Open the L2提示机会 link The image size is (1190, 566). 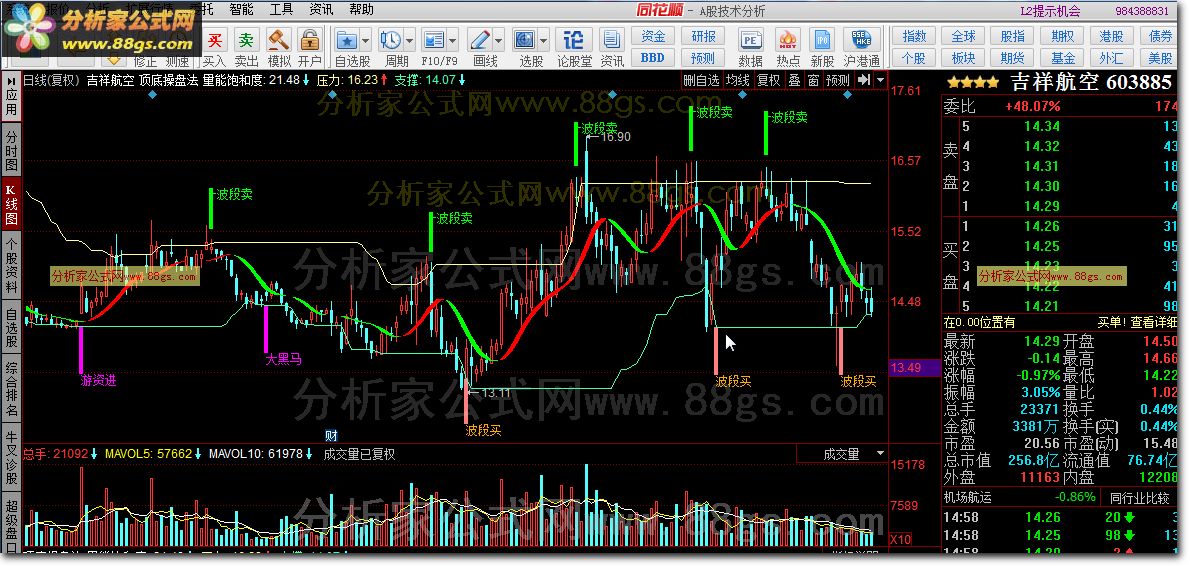coord(1050,11)
